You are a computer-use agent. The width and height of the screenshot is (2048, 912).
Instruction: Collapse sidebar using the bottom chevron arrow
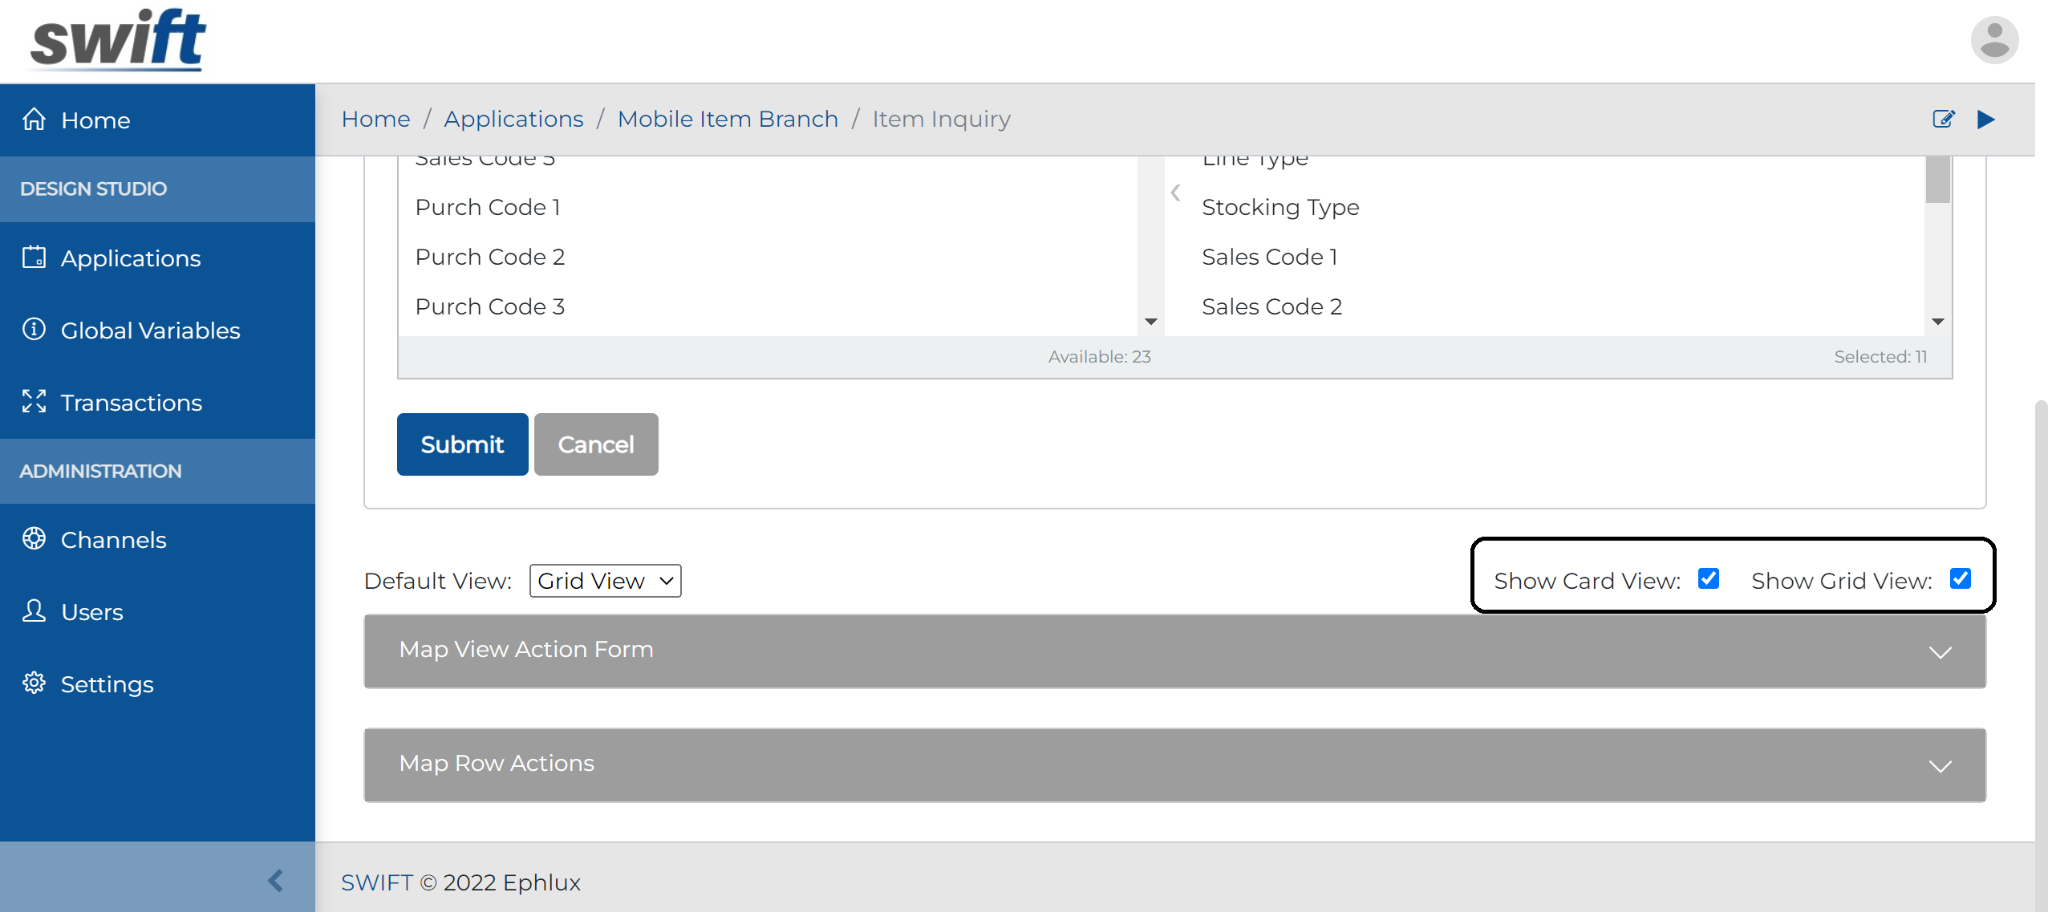(275, 880)
